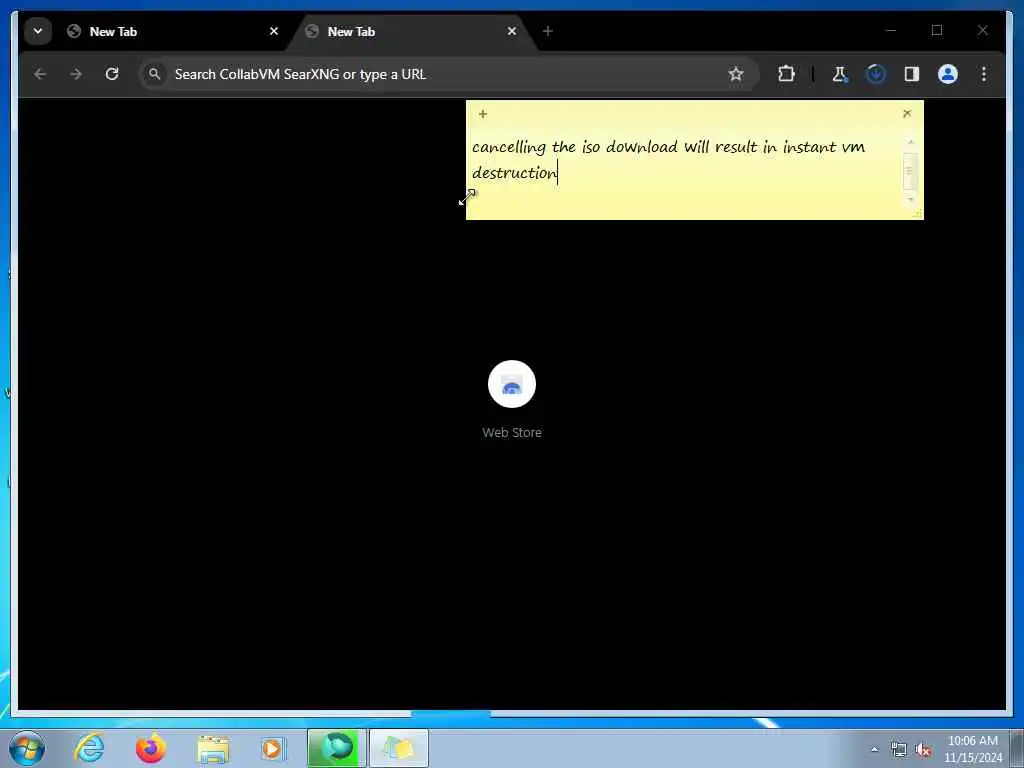This screenshot has width=1024, height=768.
Task: Open the Windows Start menu
Action: [x=27, y=748]
